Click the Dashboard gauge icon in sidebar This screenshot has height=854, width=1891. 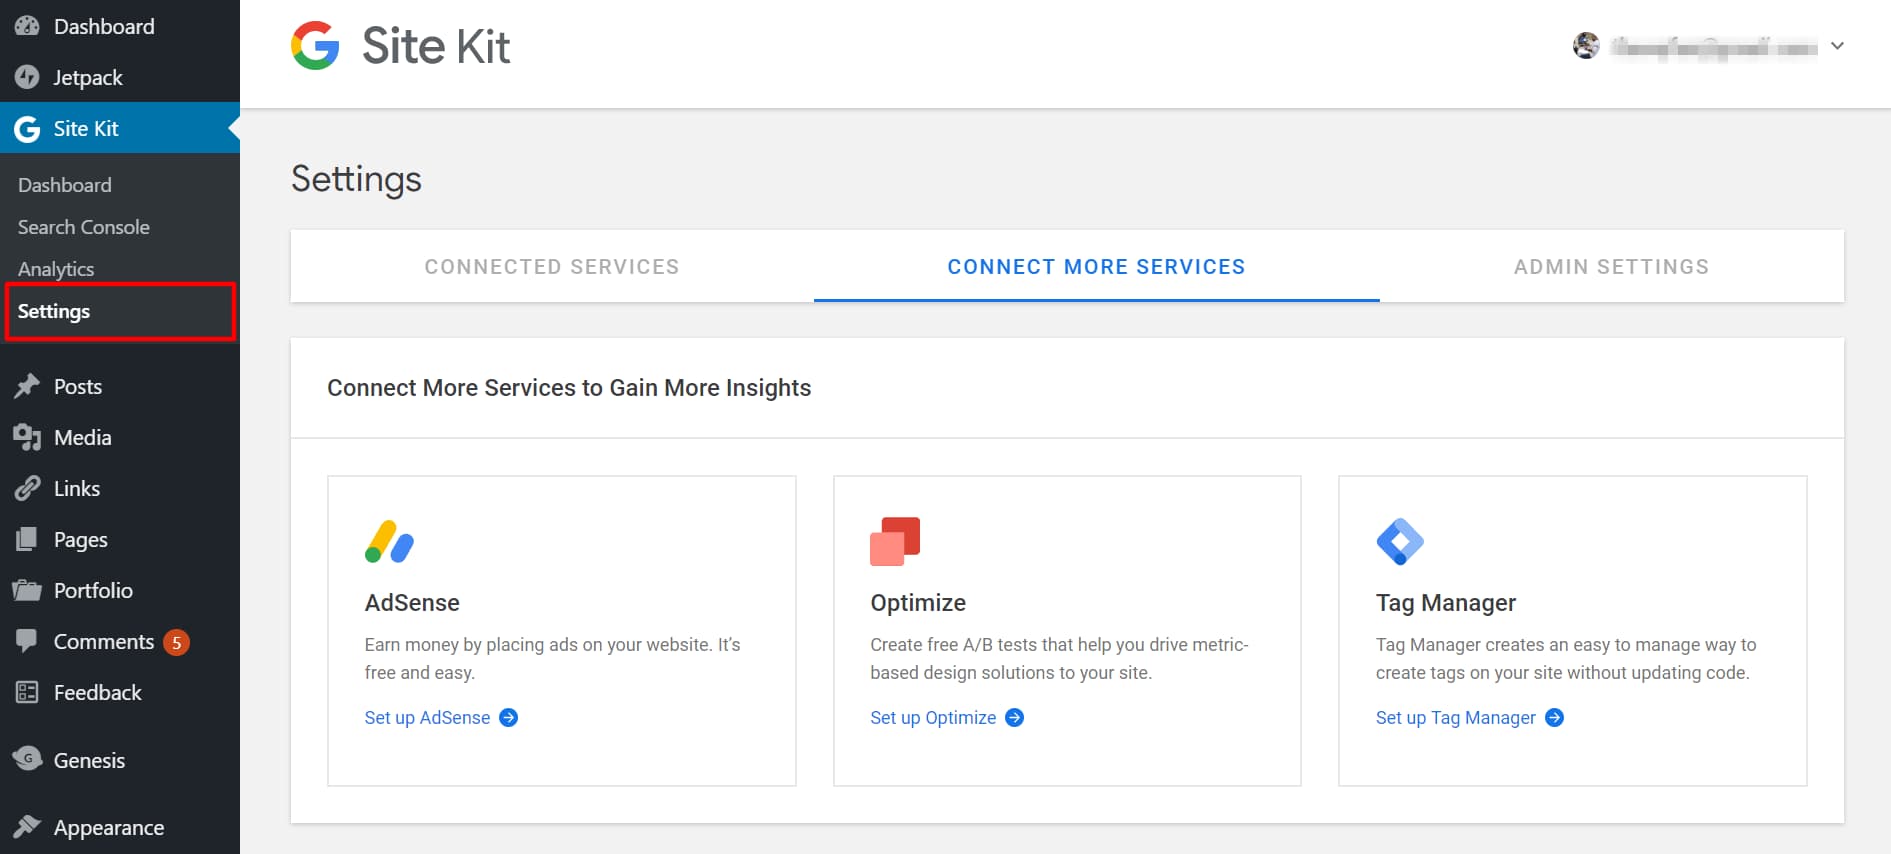click(x=27, y=26)
